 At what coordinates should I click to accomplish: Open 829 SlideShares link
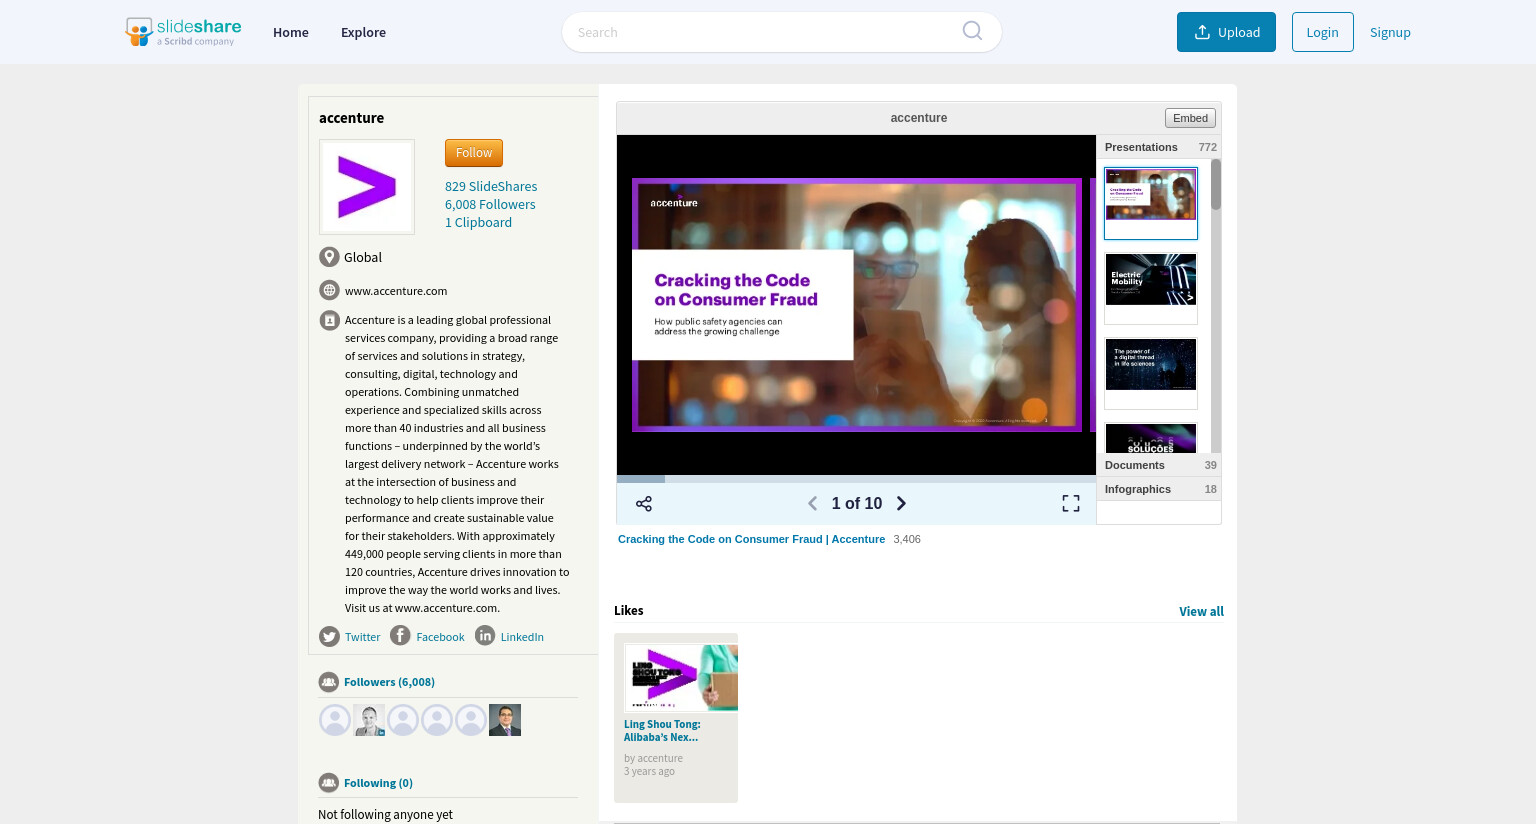point(491,186)
